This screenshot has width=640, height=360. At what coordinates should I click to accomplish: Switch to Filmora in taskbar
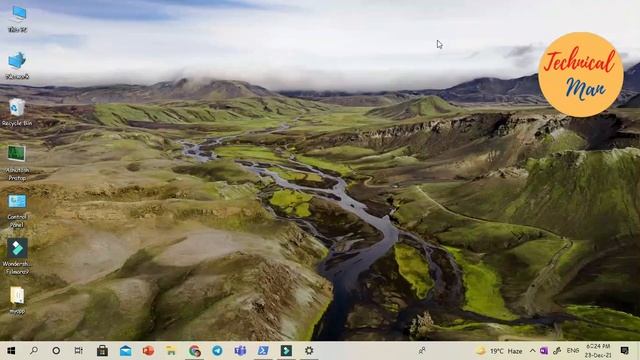pos(286,351)
